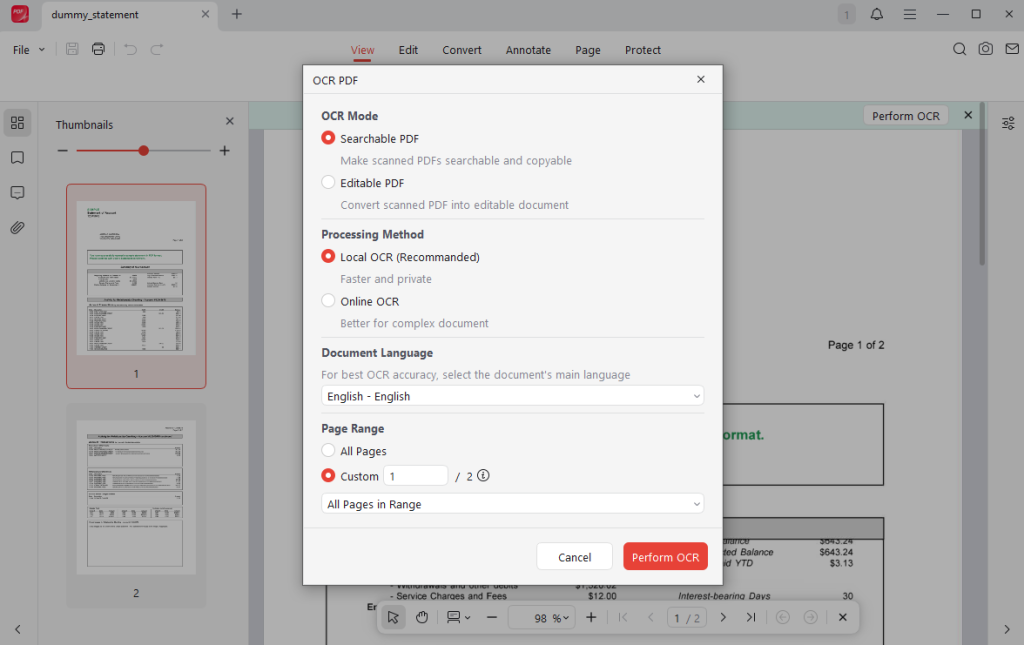Click the Custom page range input field

tap(415, 475)
